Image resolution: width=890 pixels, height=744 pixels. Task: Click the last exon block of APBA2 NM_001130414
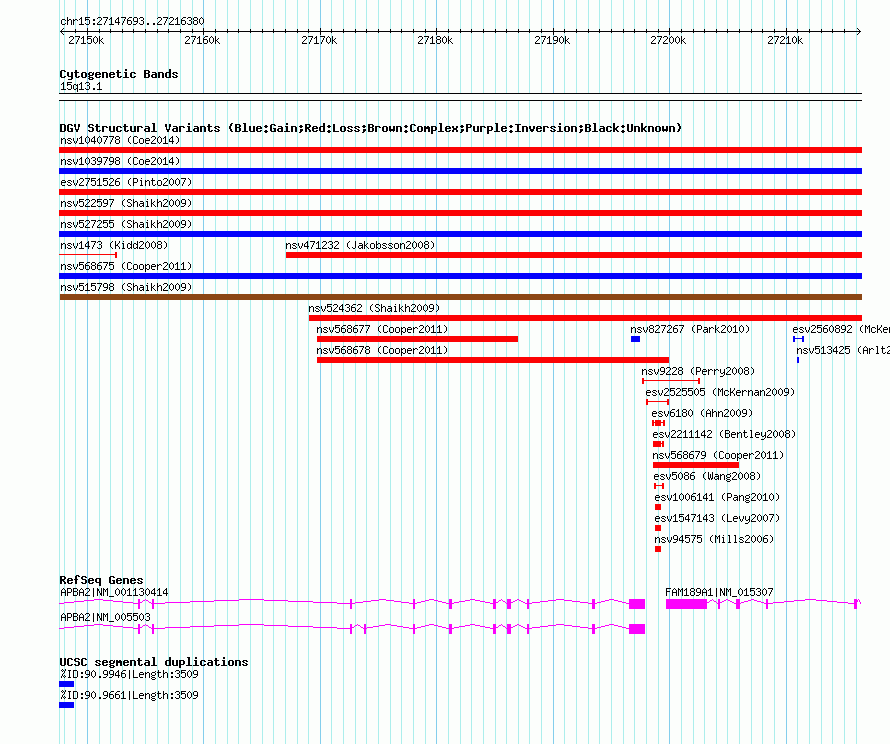637,604
